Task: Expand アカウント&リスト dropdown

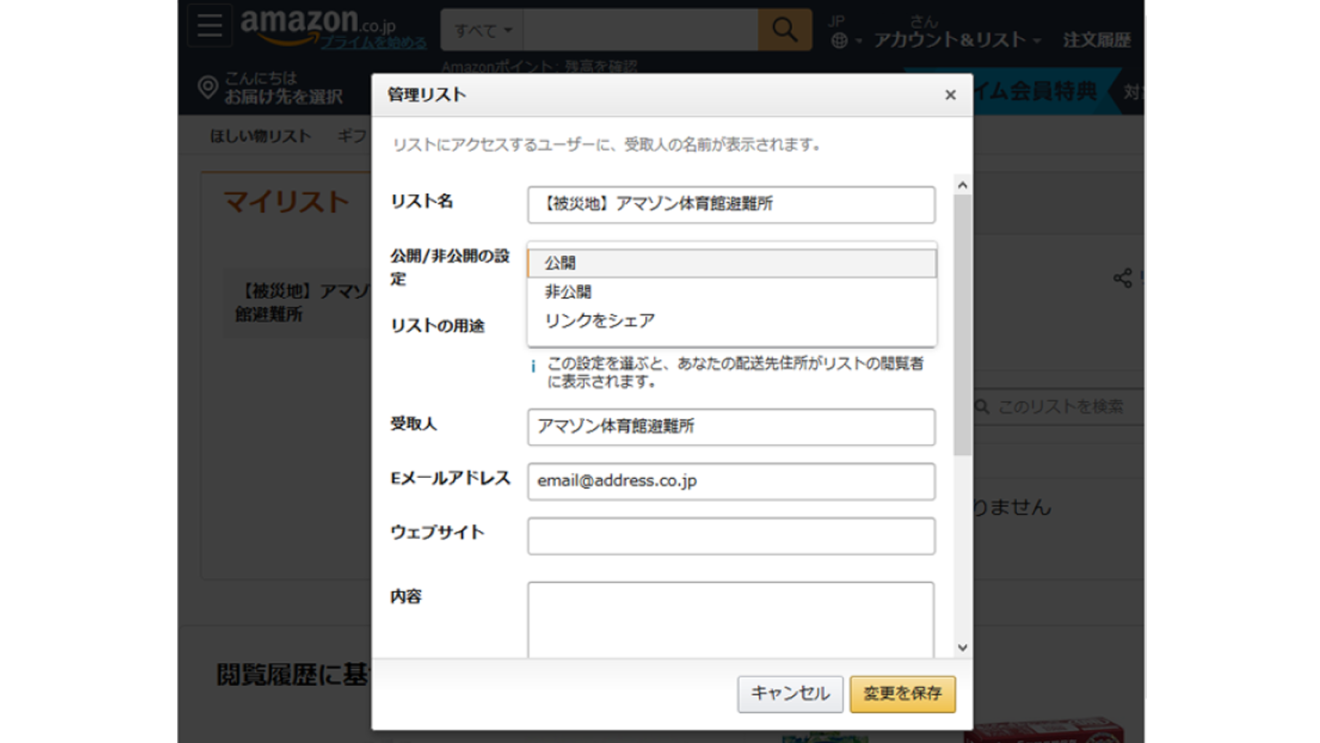Action: coord(957,40)
